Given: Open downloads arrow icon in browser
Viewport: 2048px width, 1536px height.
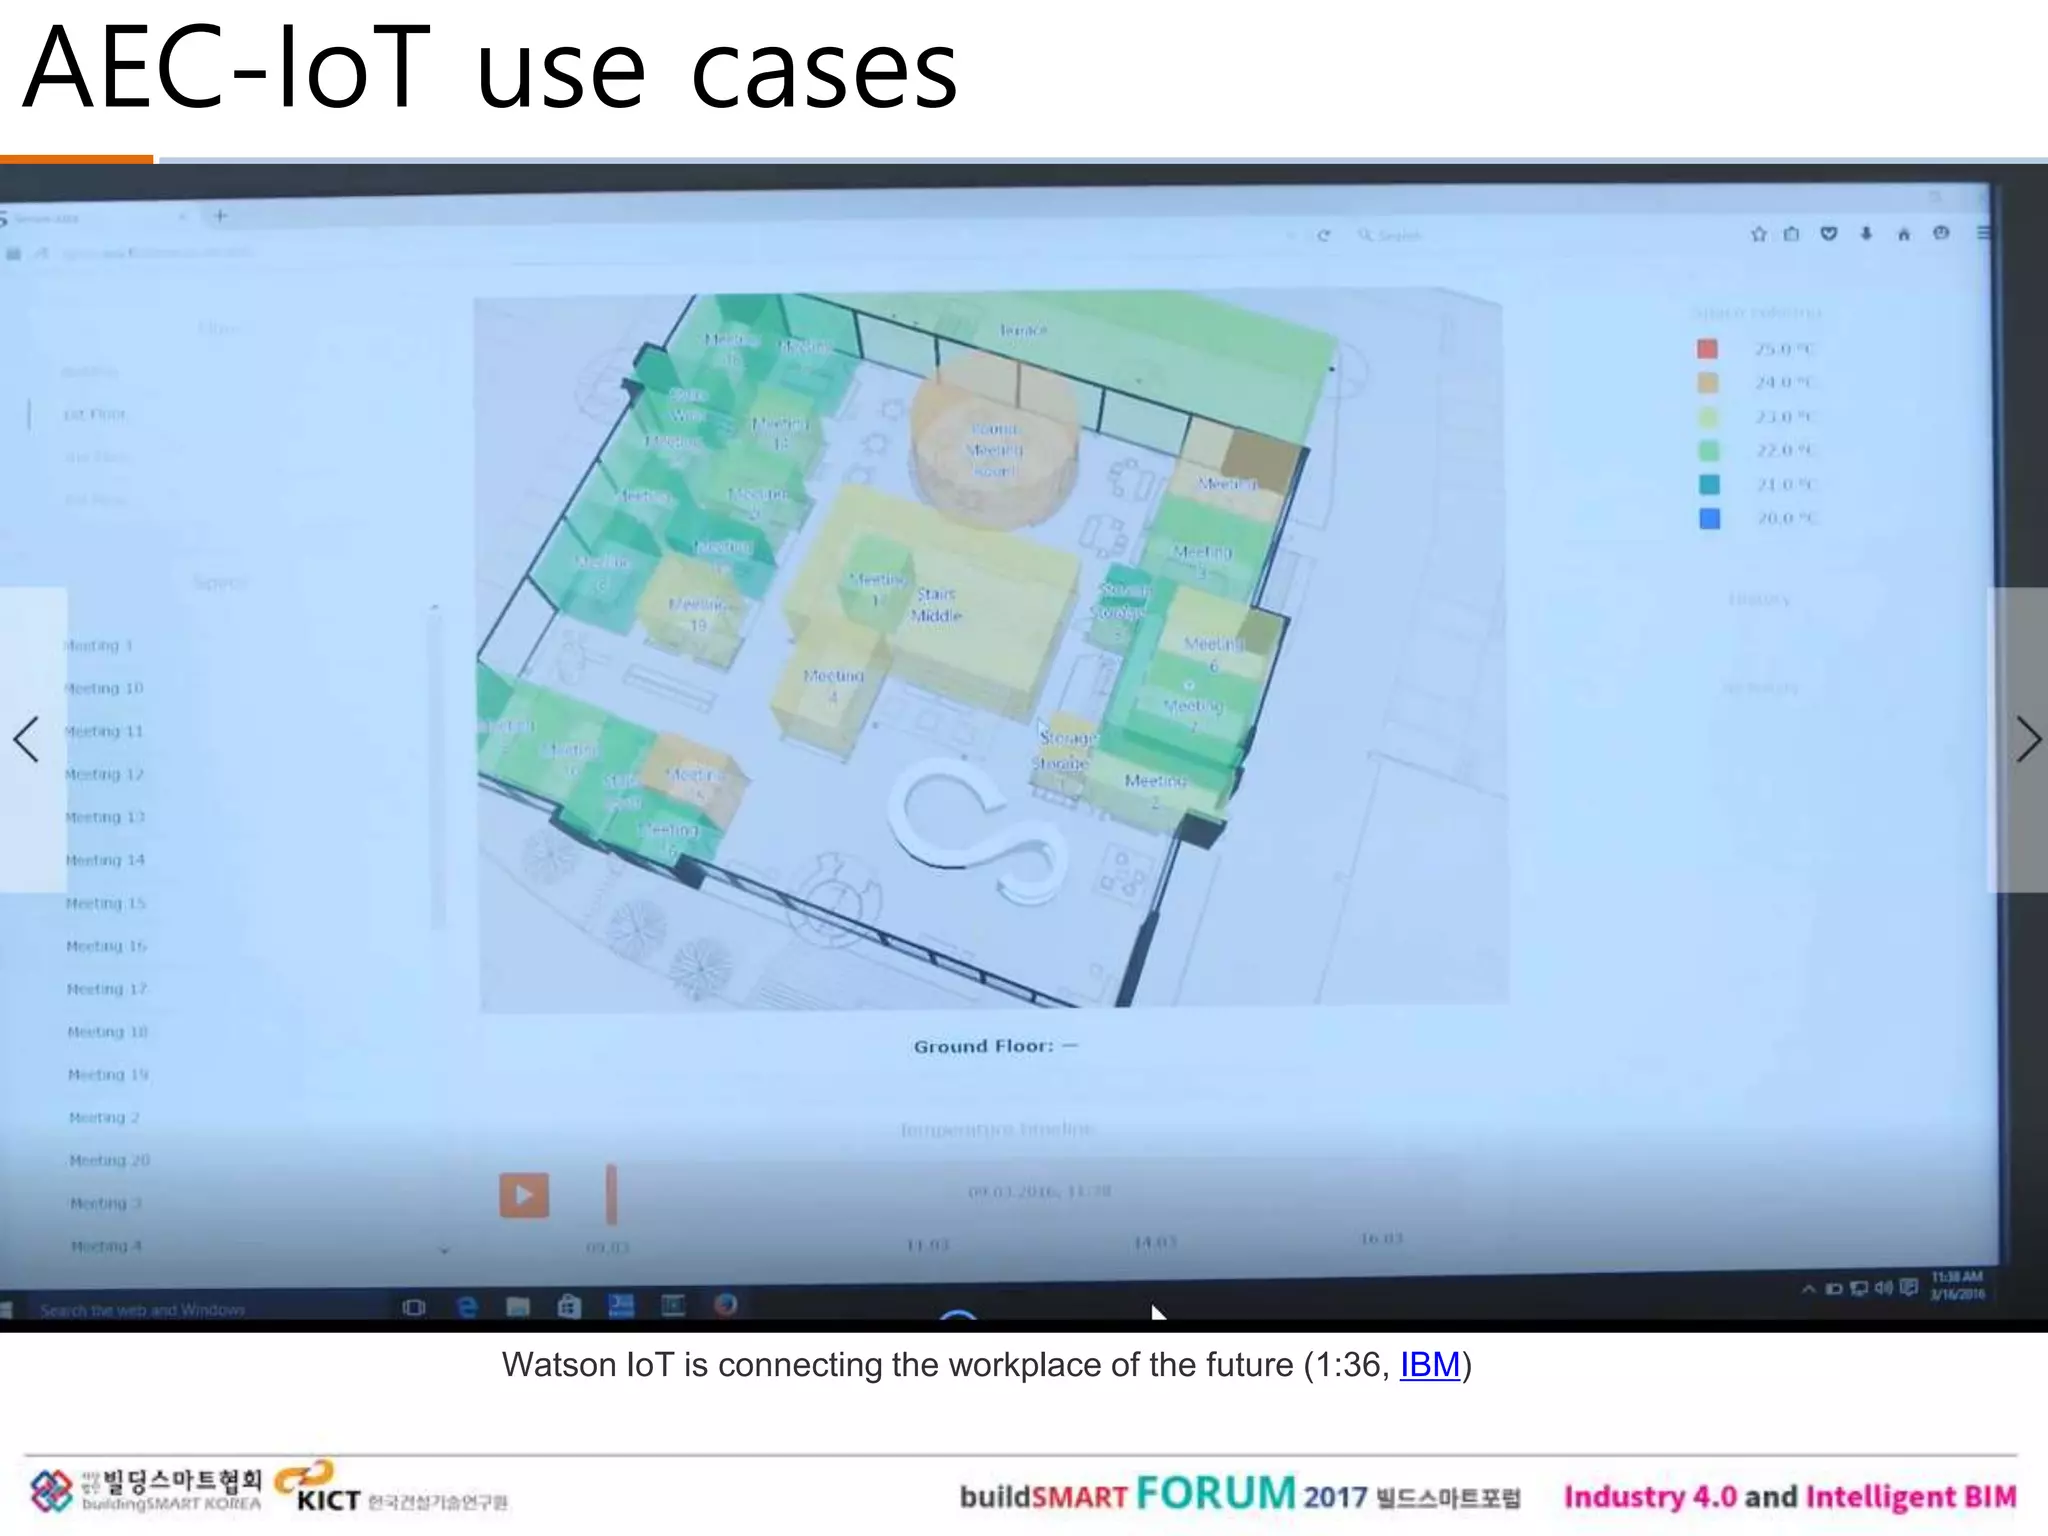Looking at the screenshot, I should click(x=1866, y=234).
